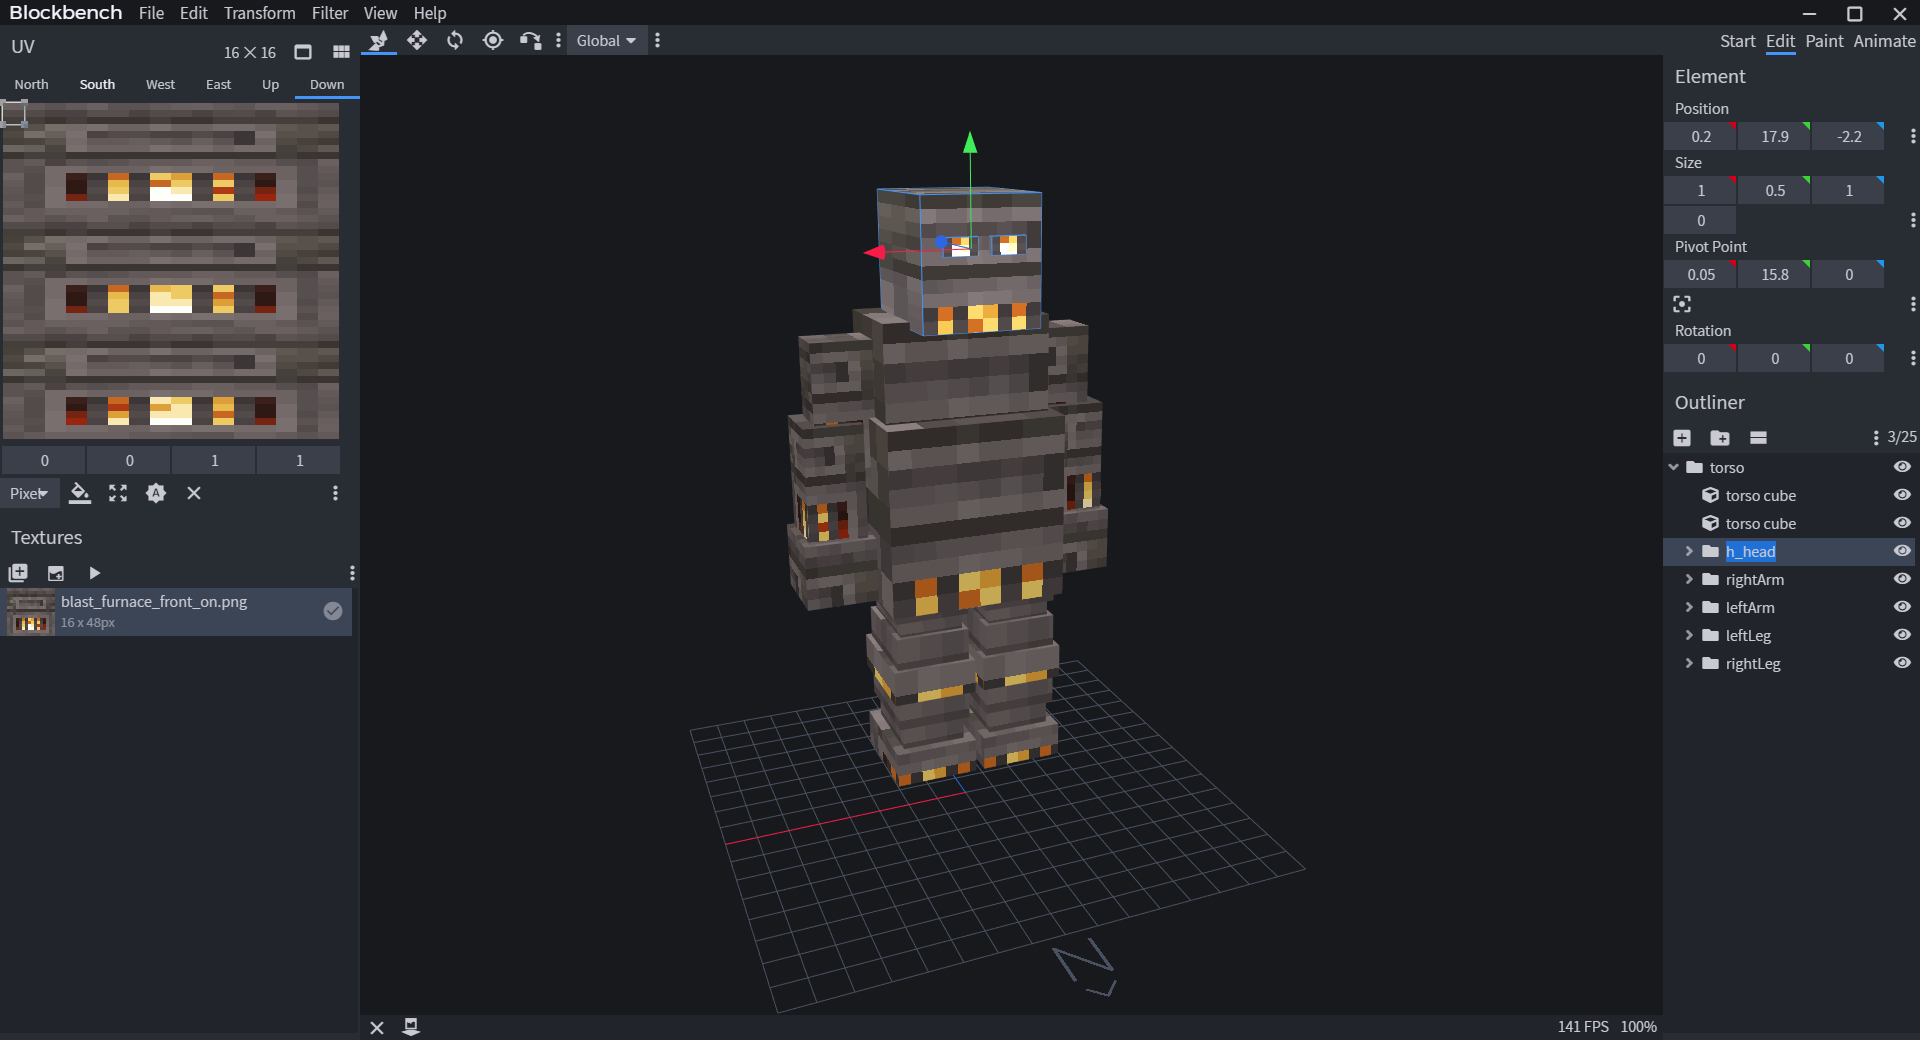Import texture icon in Textures panel
1920x1040 pixels.
pos(56,573)
